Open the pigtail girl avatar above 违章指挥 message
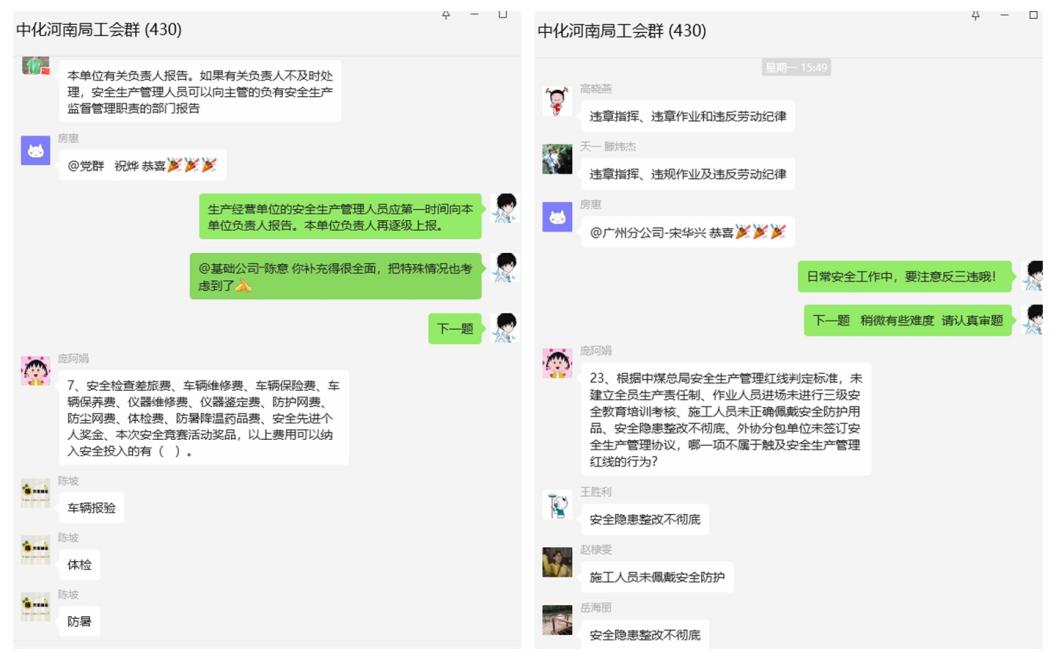This screenshot has height=660, width=1056. [x=557, y=101]
